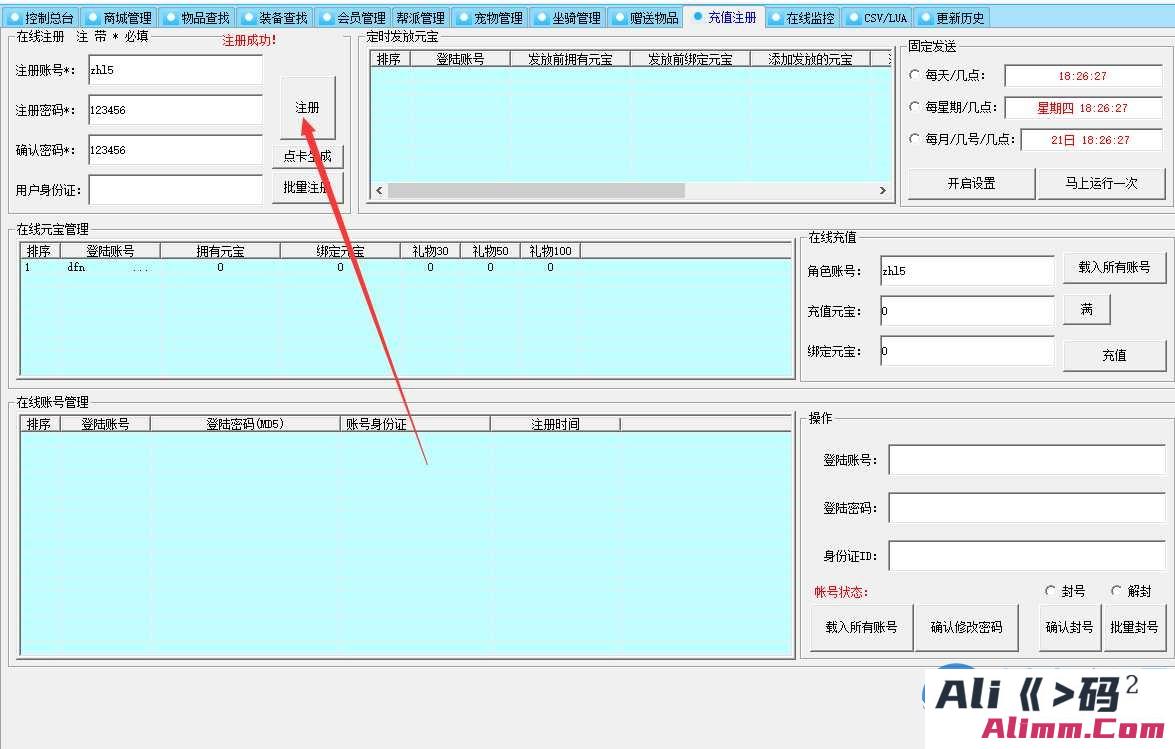Focus the 身份证ID input field
Viewport: 1175px width, 749px height.
pyautogui.click(x=1027, y=556)
